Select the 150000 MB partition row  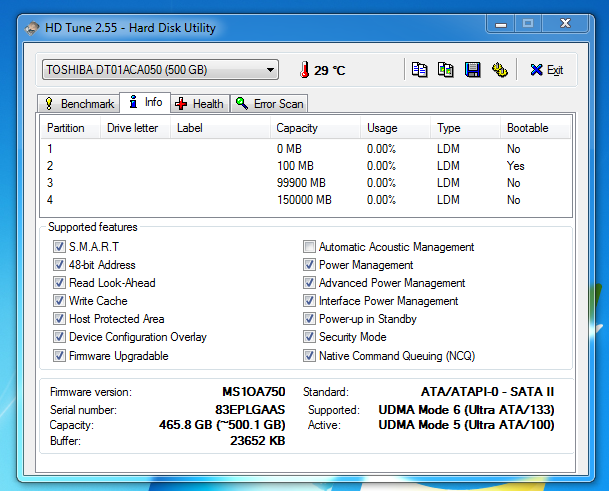pos(306,200)
